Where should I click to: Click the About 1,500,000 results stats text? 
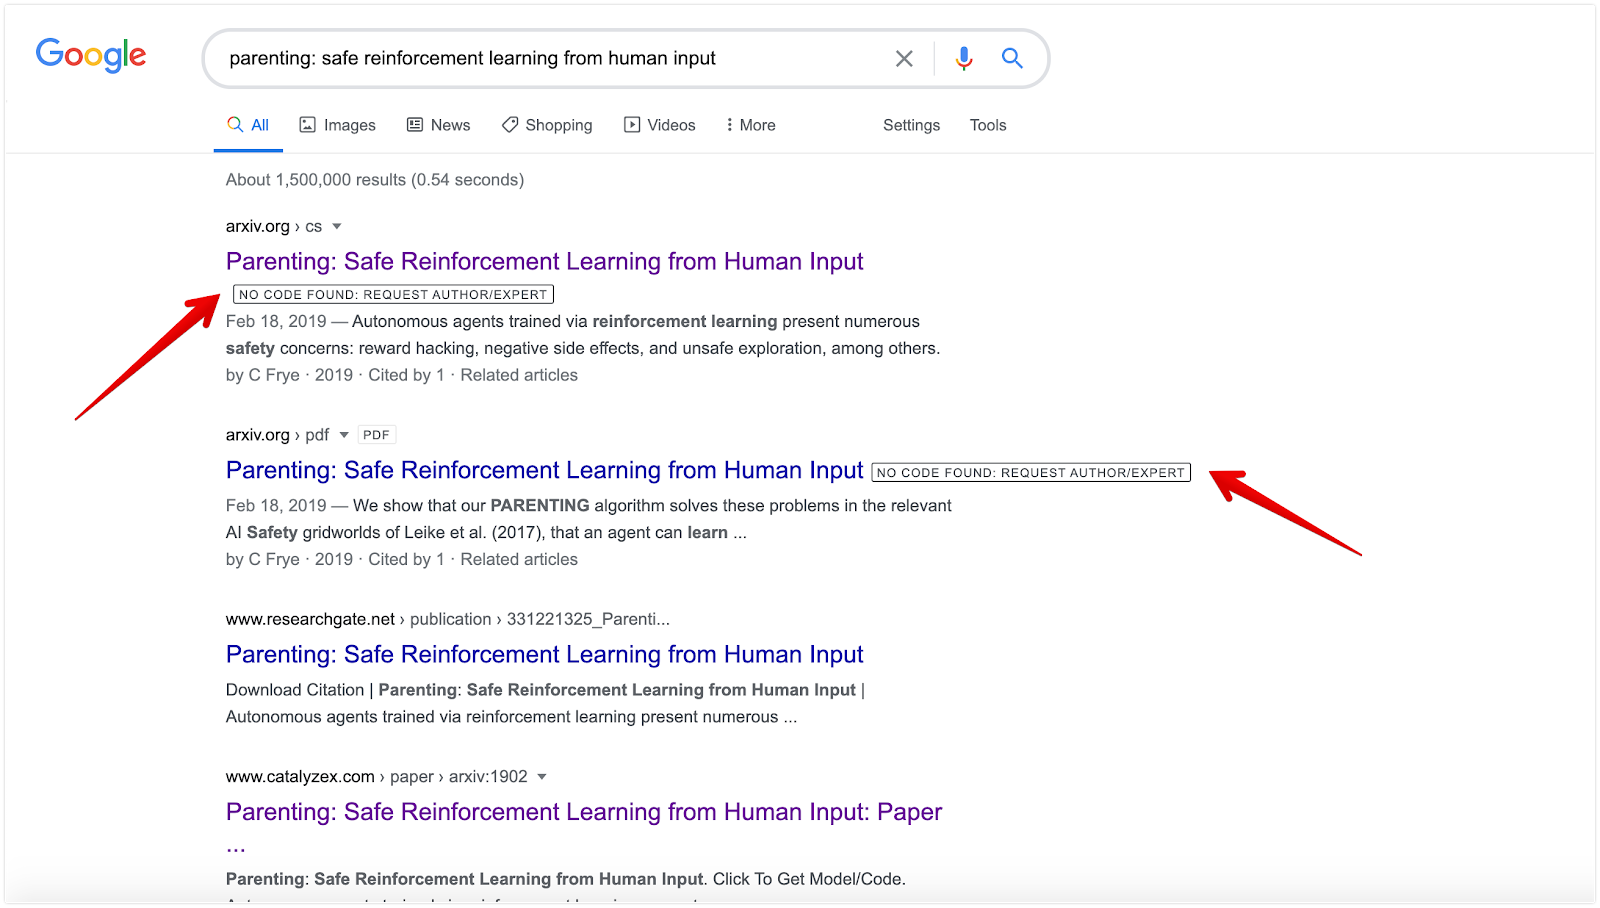[x=375, y=180]
